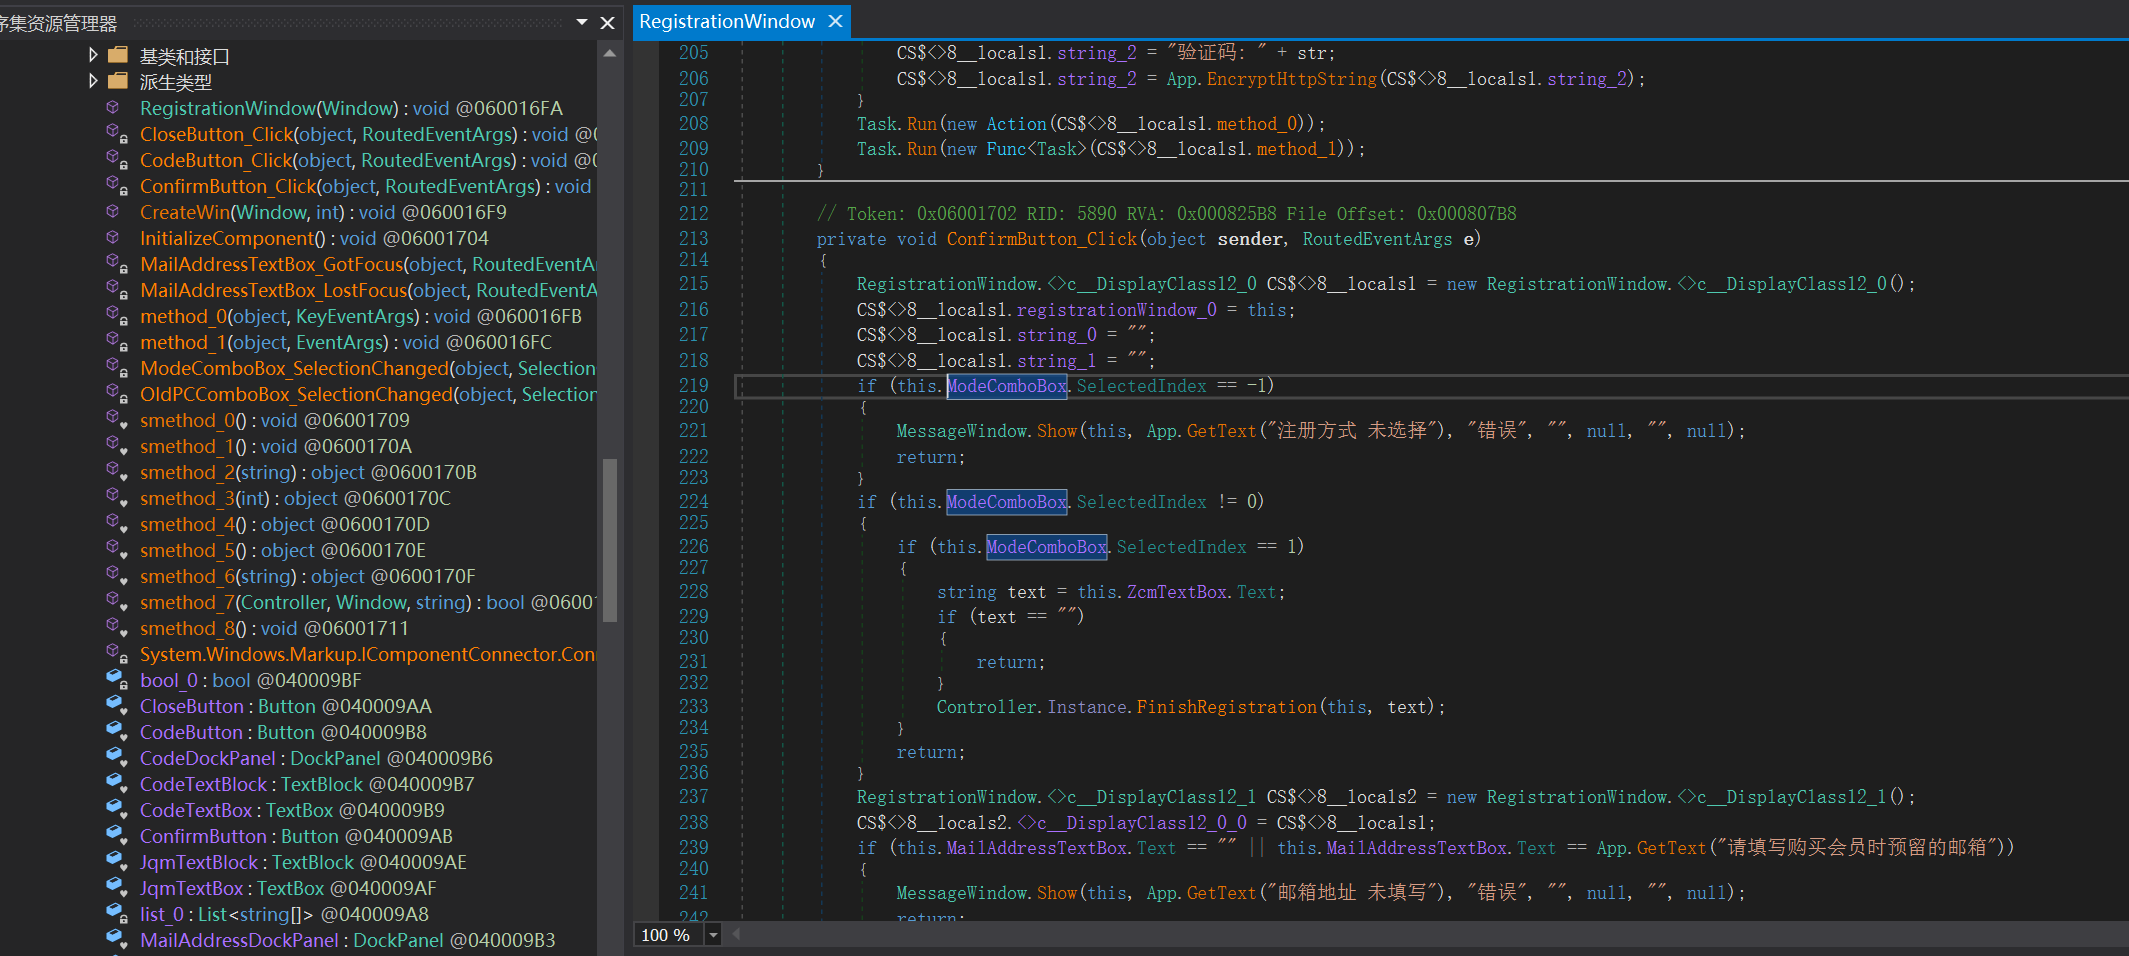Click field icon beside JqmTextBox

coord(117,888)
